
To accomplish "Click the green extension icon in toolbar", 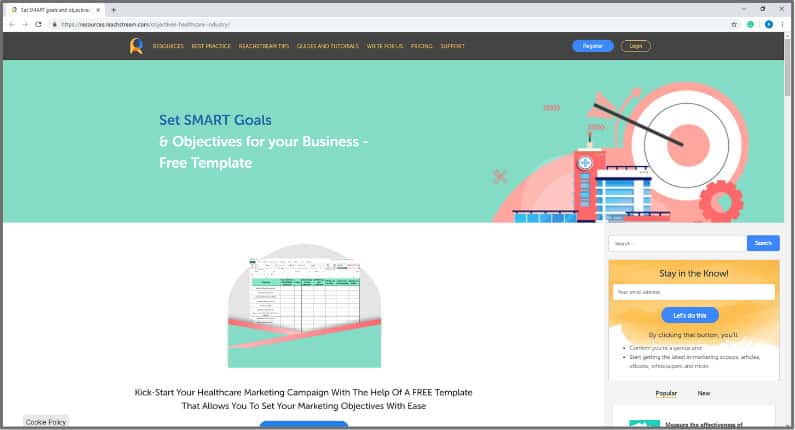I will pyautogui.click(x=750, y=23).
